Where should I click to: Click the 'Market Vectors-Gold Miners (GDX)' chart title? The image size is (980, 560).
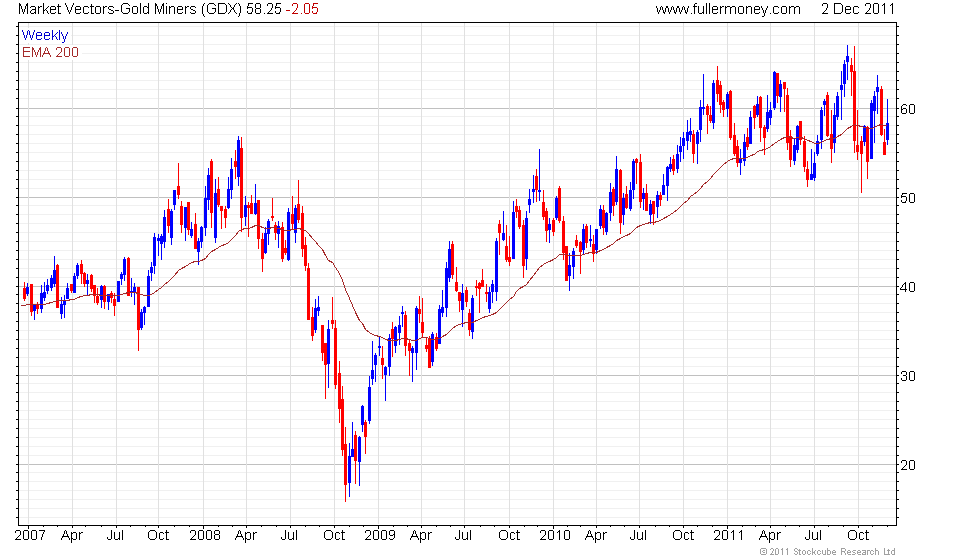pyautogui.click(x=130, y=9)
